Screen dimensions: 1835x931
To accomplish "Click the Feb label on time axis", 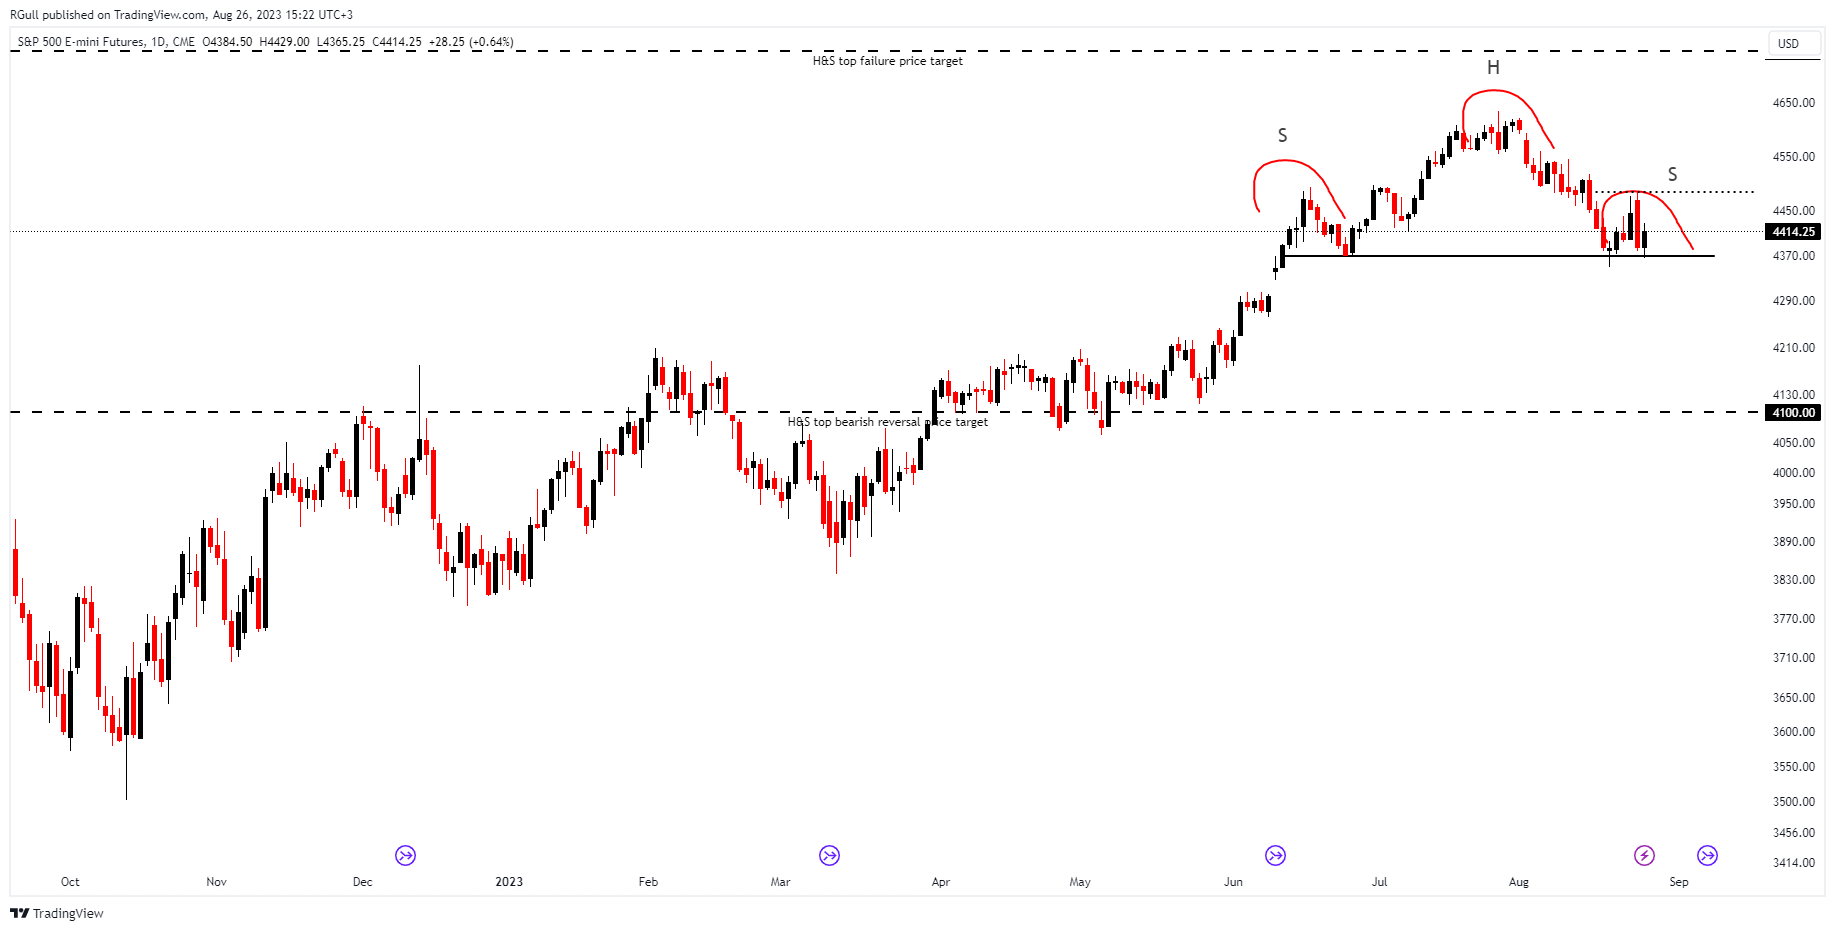I will coord(648,882).
